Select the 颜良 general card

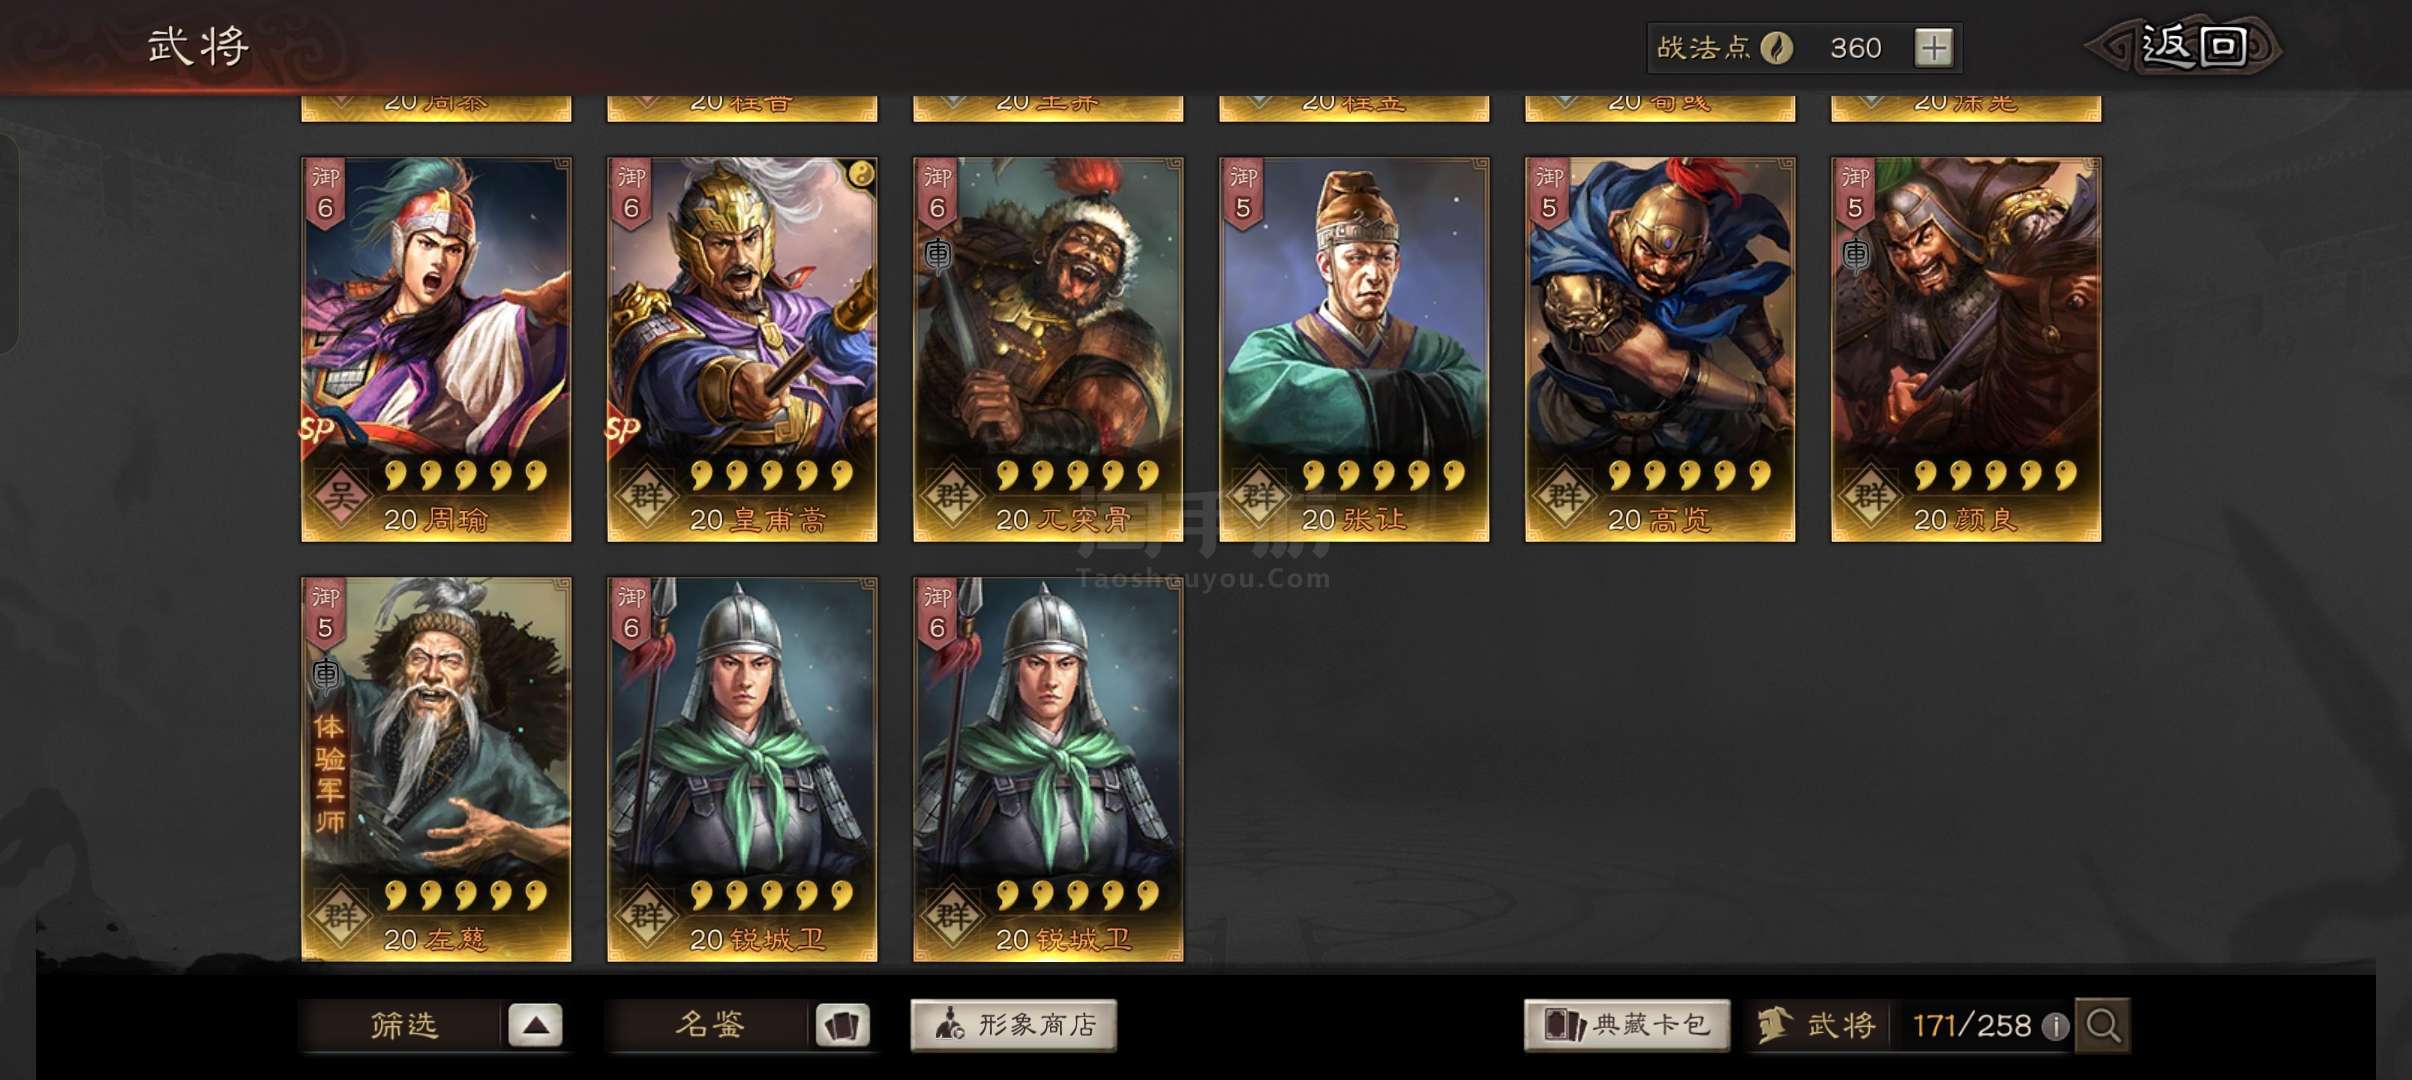pos(1966,349)
